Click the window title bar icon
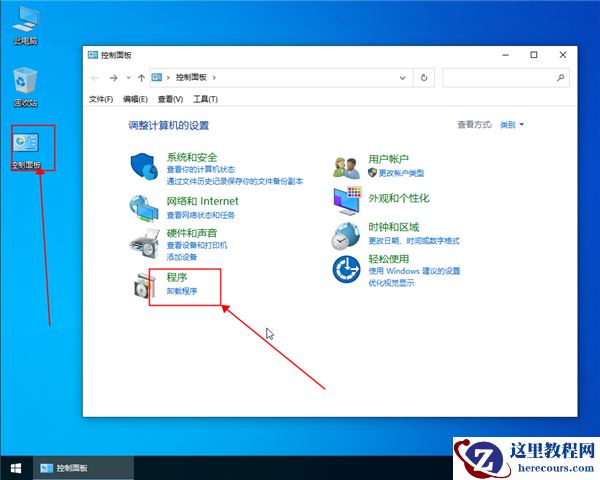 pos(93,55)
